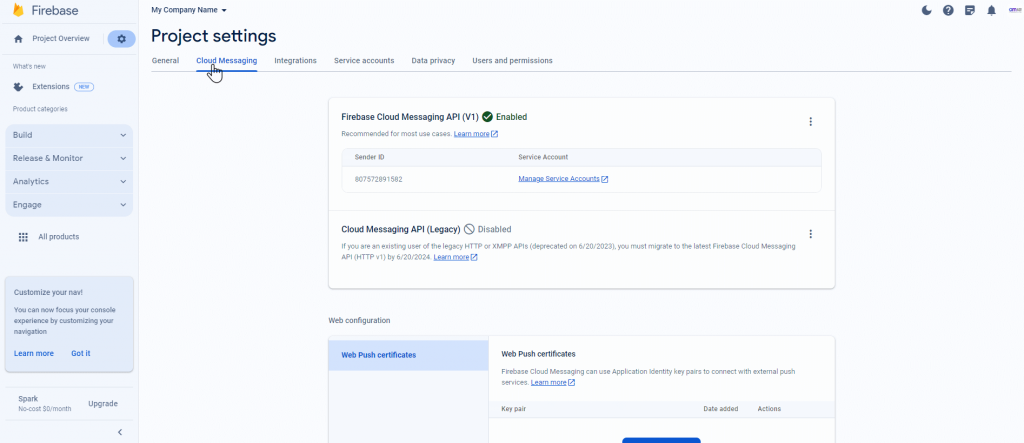
Task: Click the Actions column header
Action: click(769, 409)
